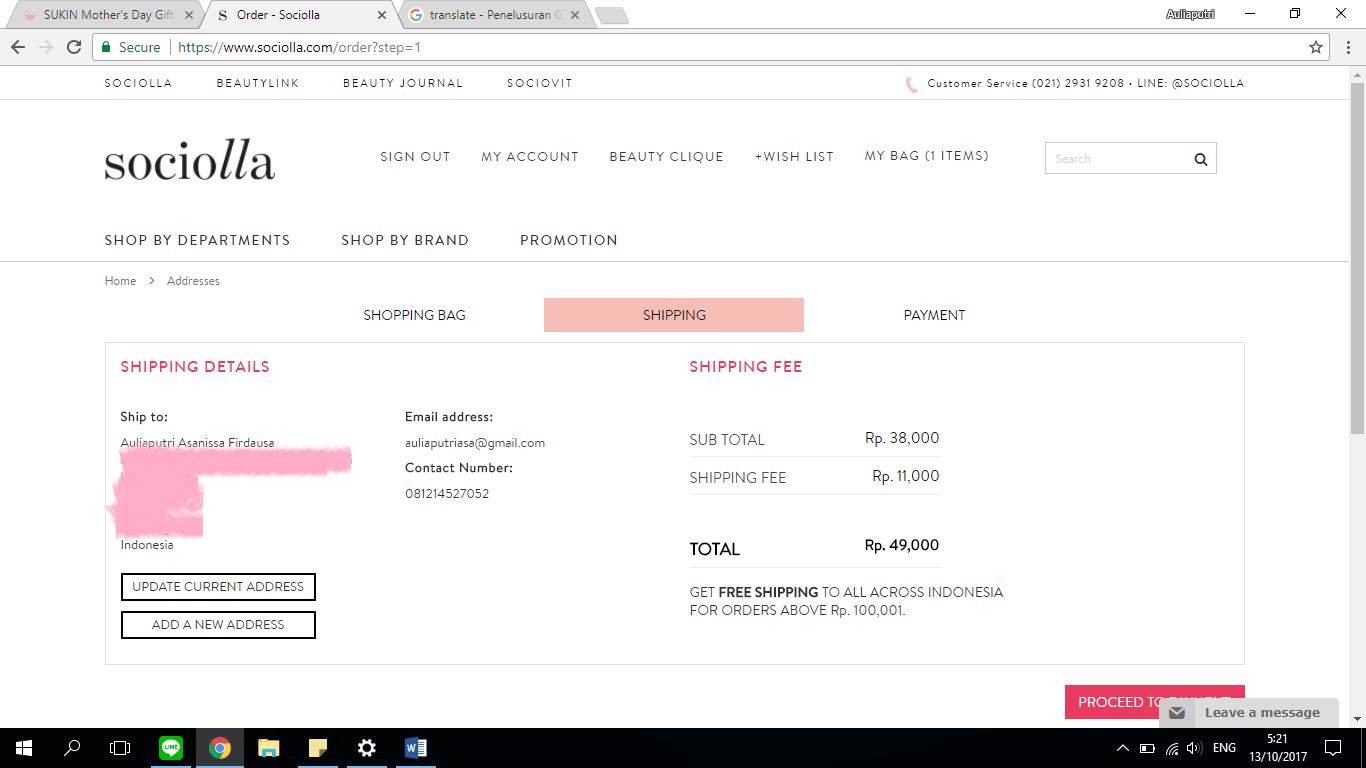Viewport: 1366px width, 768px height.
Task: Select the Order - Sociolla browser tab
Action: click(300, 15)
